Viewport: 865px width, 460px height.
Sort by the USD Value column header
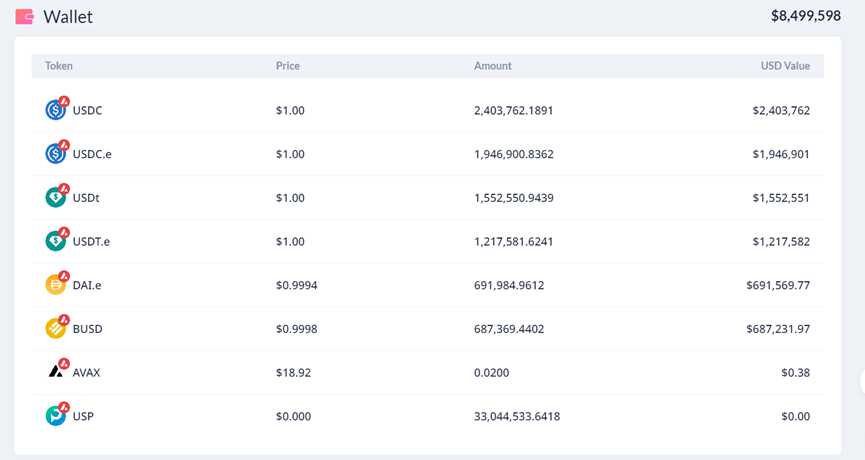click(785, 66)
